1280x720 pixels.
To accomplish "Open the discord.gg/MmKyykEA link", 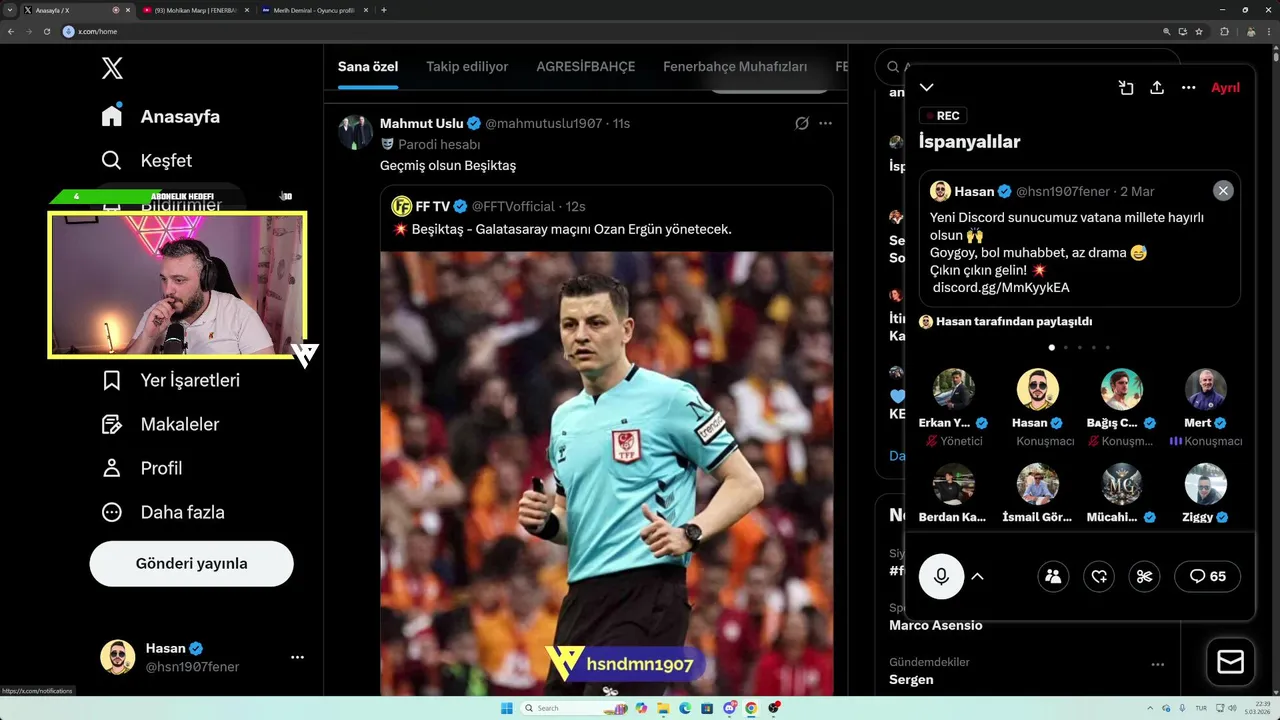I will pyautogui.click(x=1001, y=288).
